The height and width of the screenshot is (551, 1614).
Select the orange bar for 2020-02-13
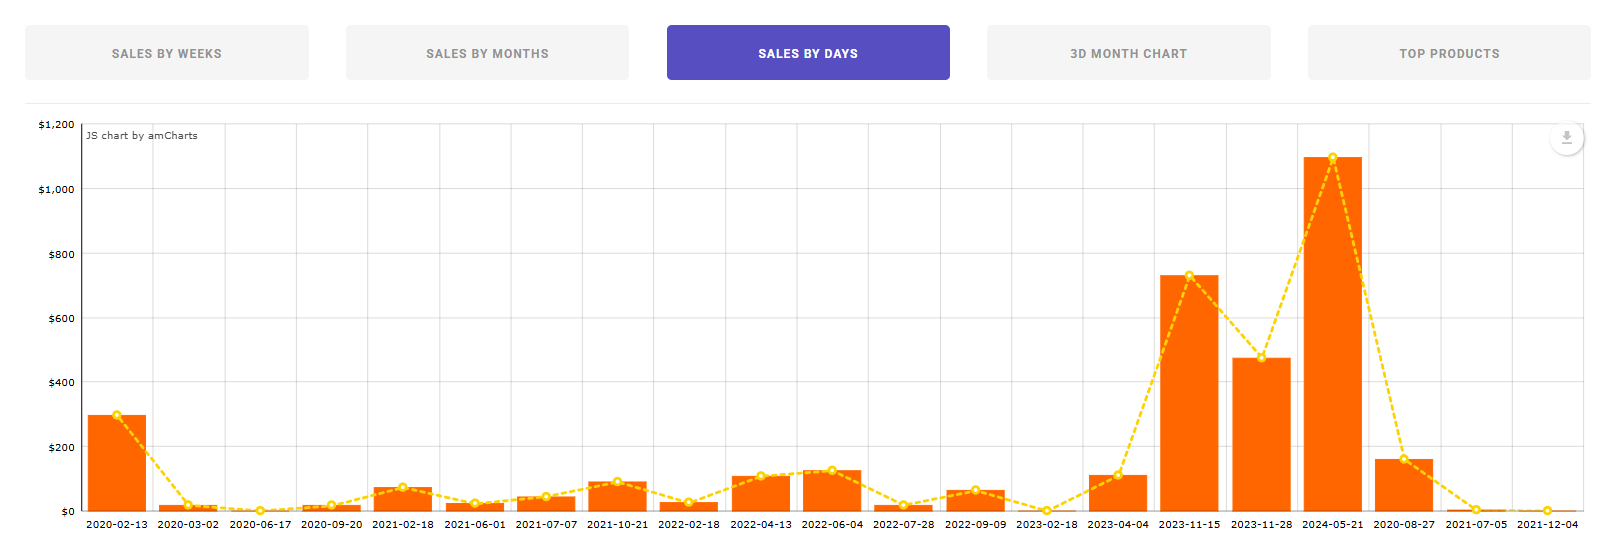point(117,463)
